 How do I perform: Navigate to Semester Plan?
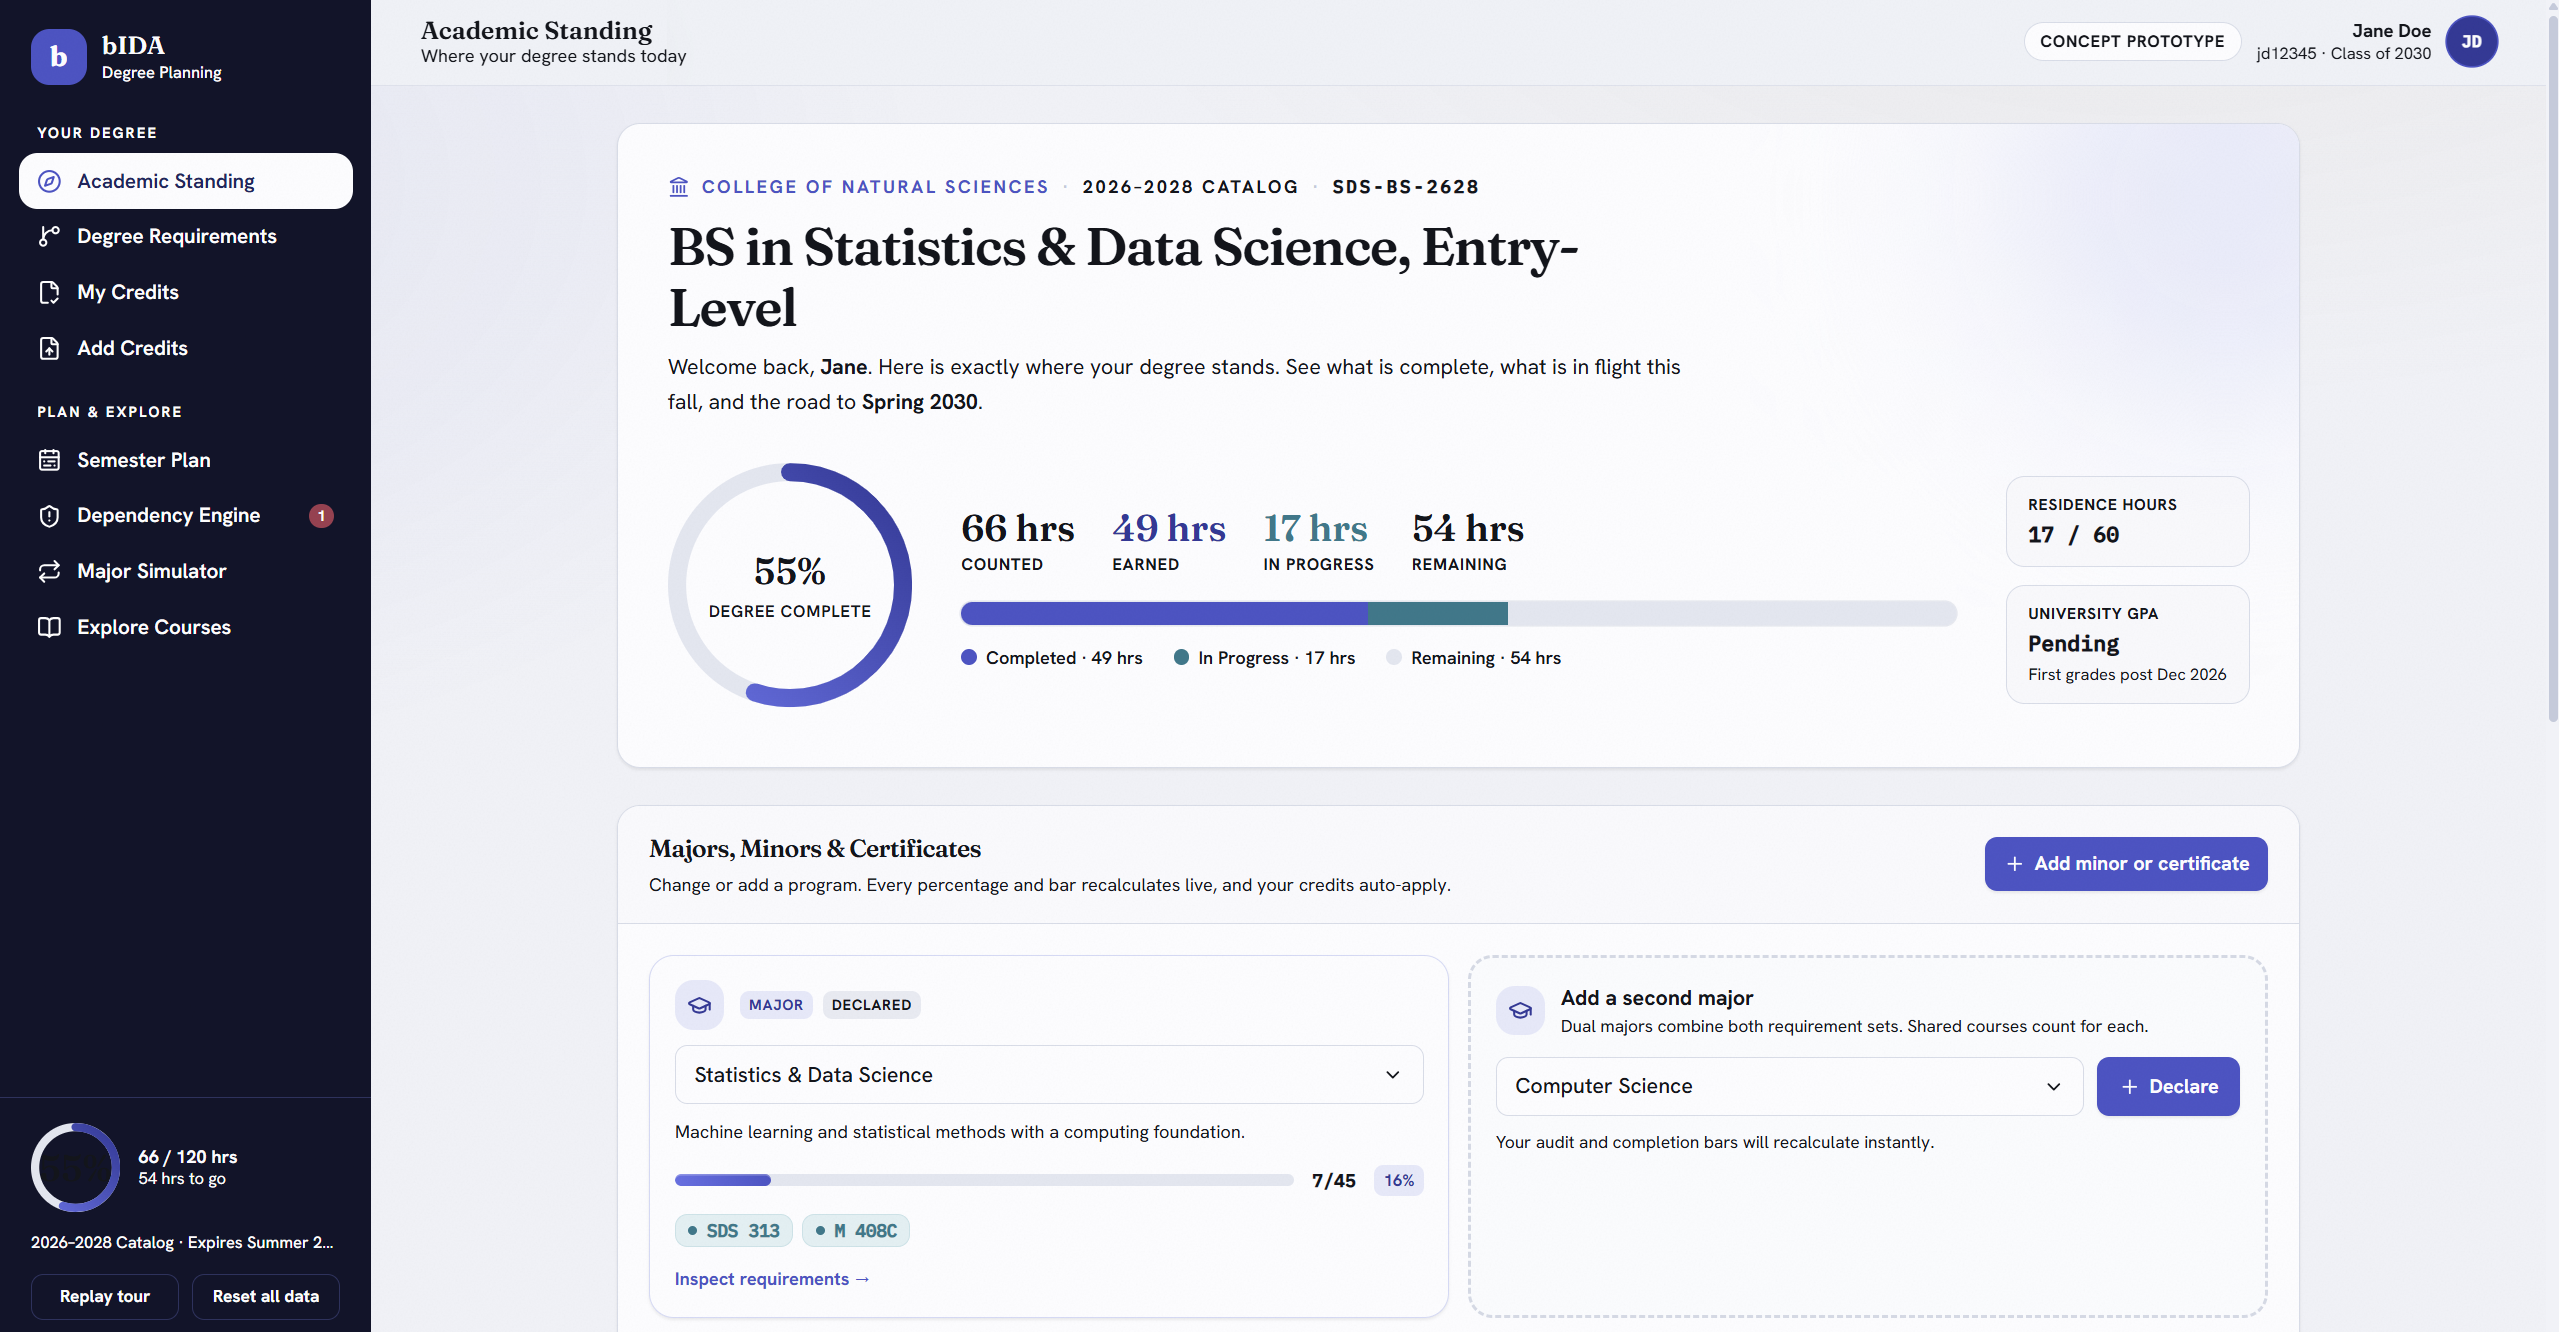point(186,460)
